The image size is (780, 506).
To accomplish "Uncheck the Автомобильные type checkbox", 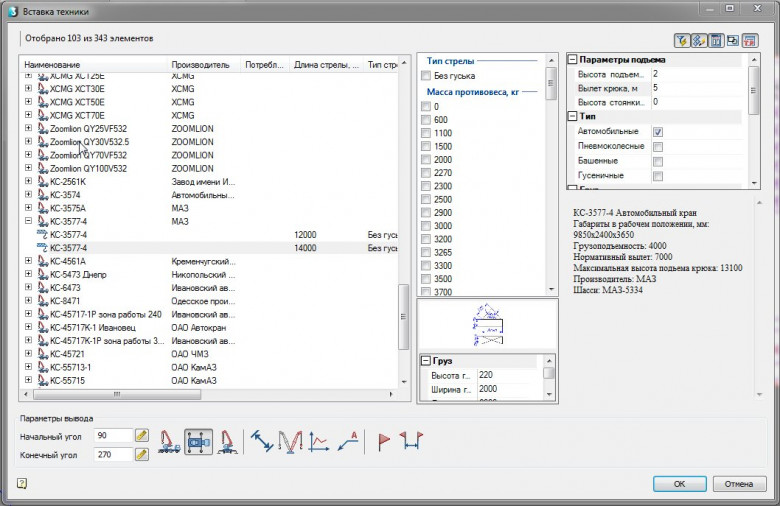I will point(658,132).
